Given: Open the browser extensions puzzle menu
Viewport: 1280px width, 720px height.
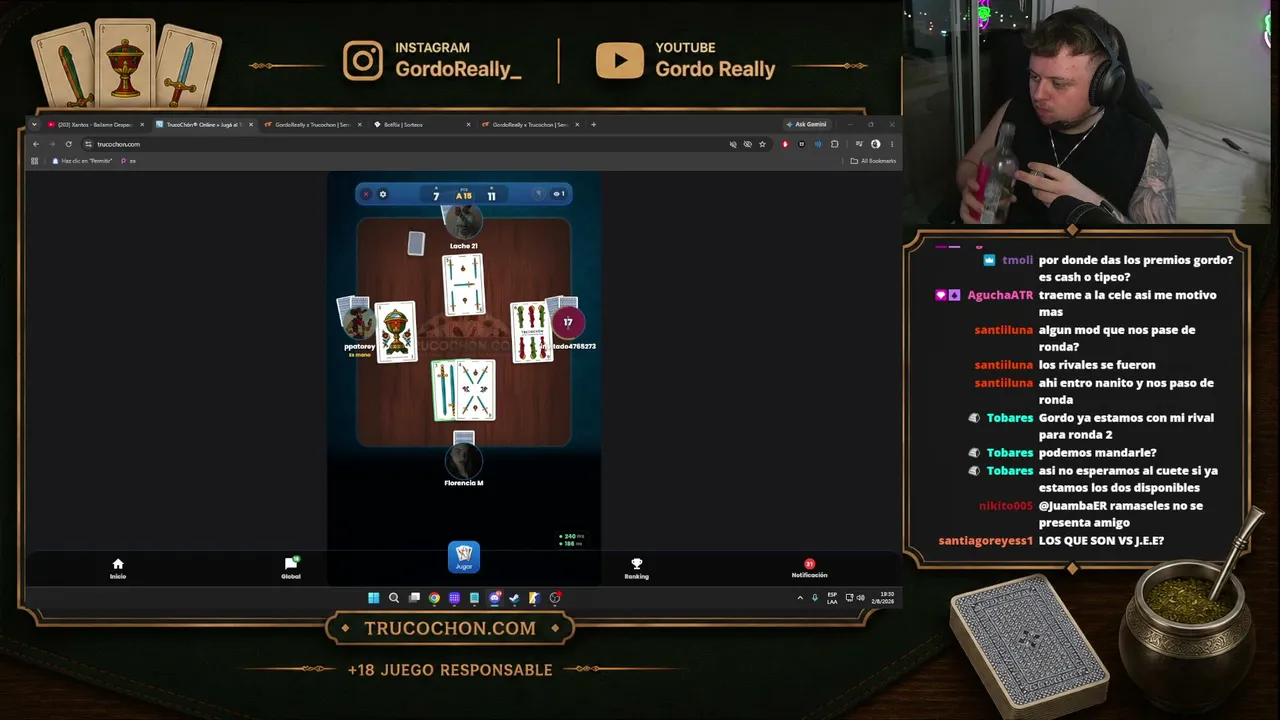Looking at the screenshot, I should [834, 144].
